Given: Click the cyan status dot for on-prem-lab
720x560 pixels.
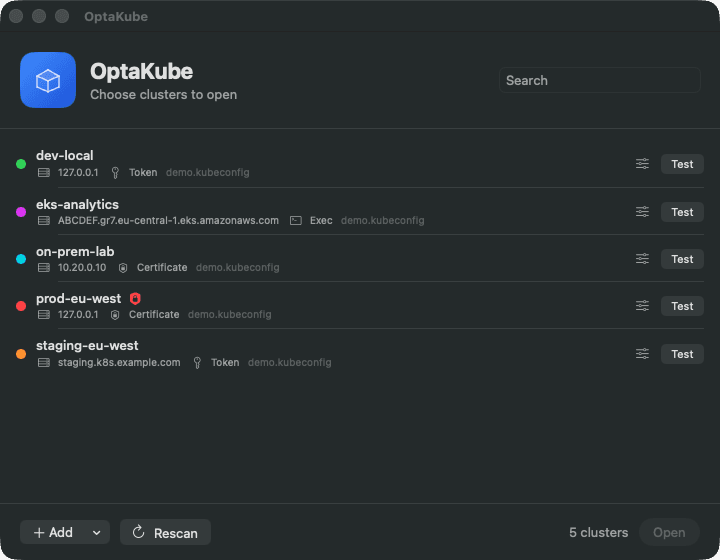Looking at the screenshot, I should point(21,259).
